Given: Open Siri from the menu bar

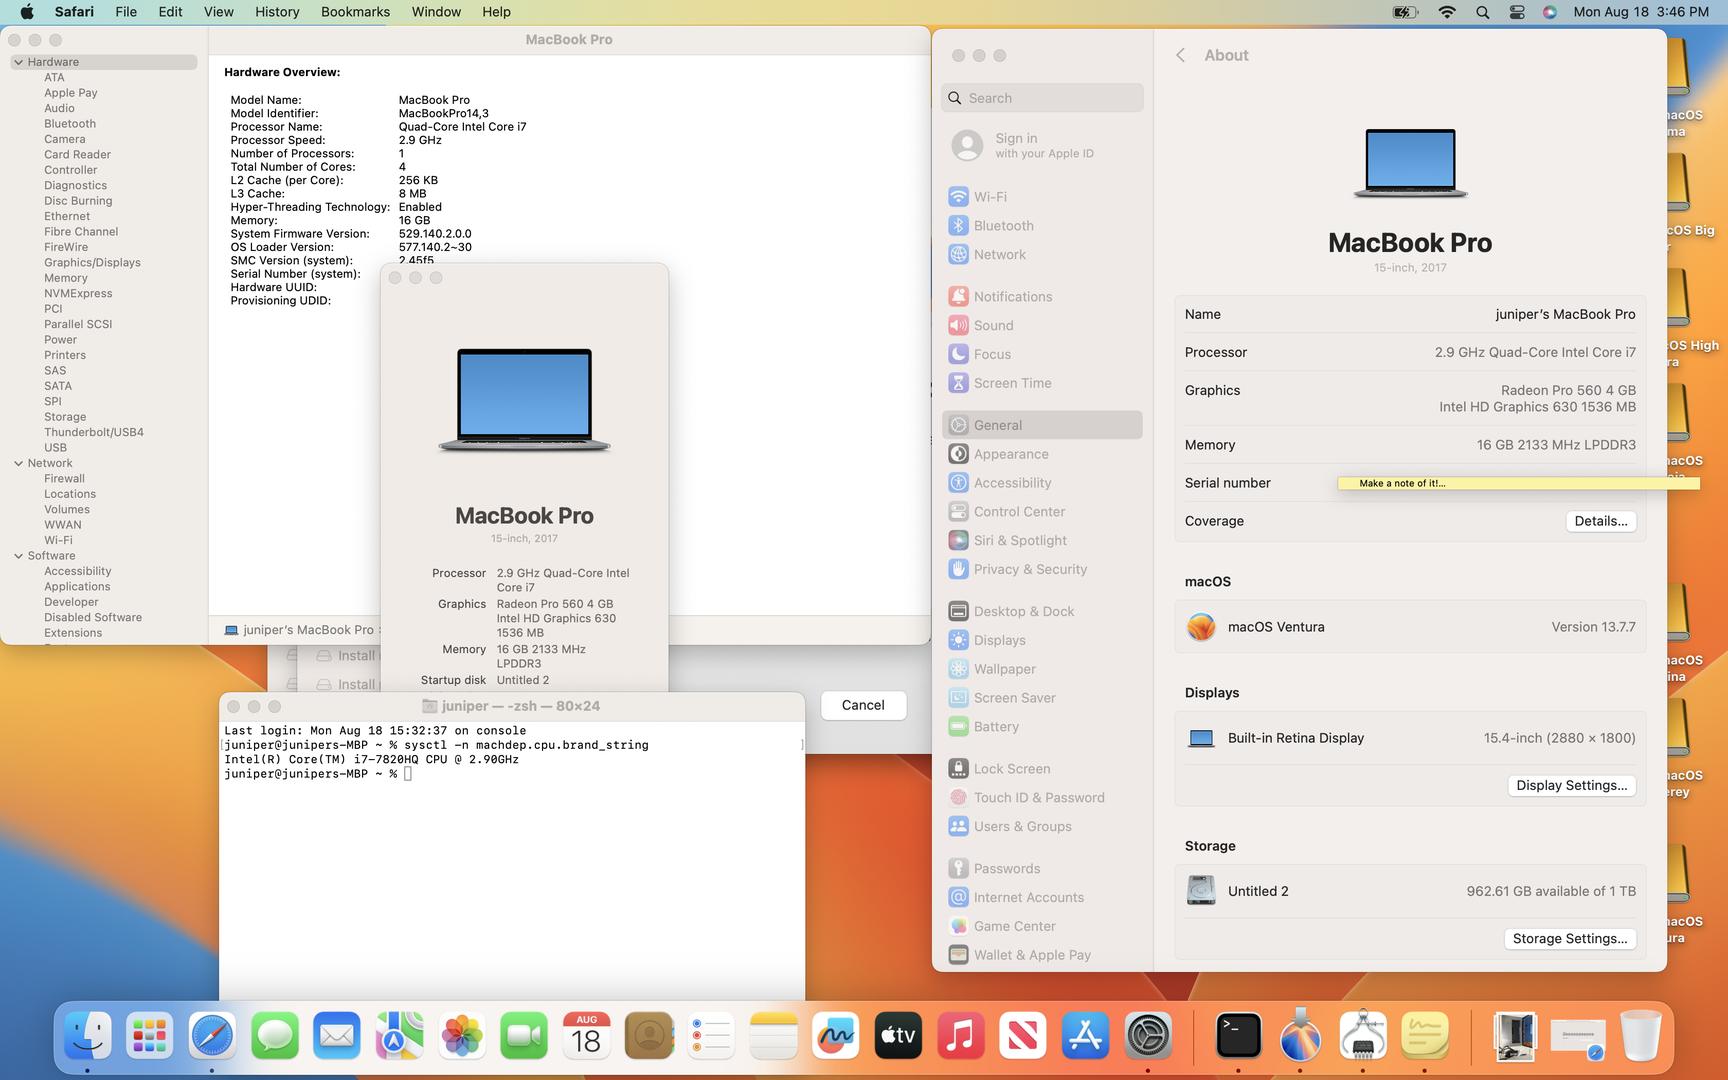Looking at the screenshot, I should (x=1549, y=12).
